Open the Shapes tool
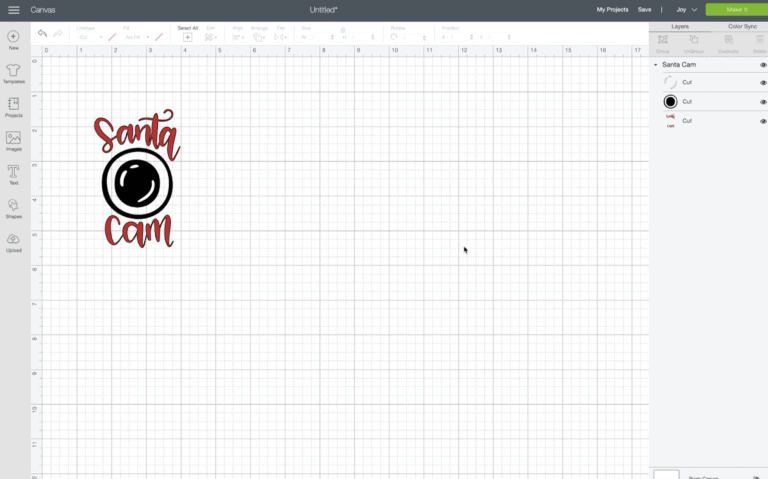 [x=13, y=208]
